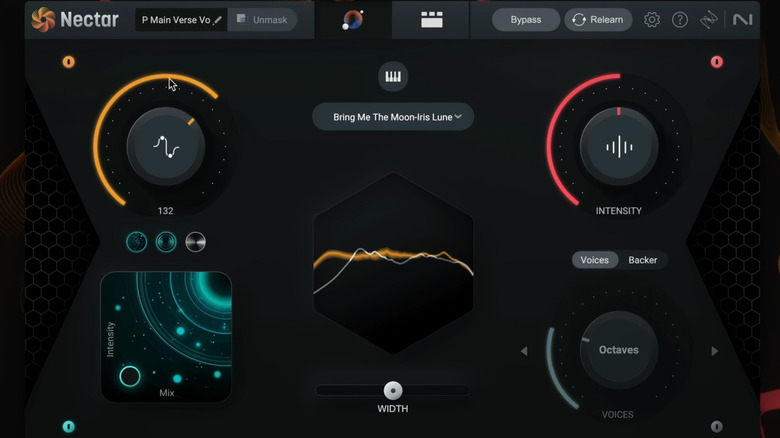Click the piano keyboard icon button

[x=393, y=77]
